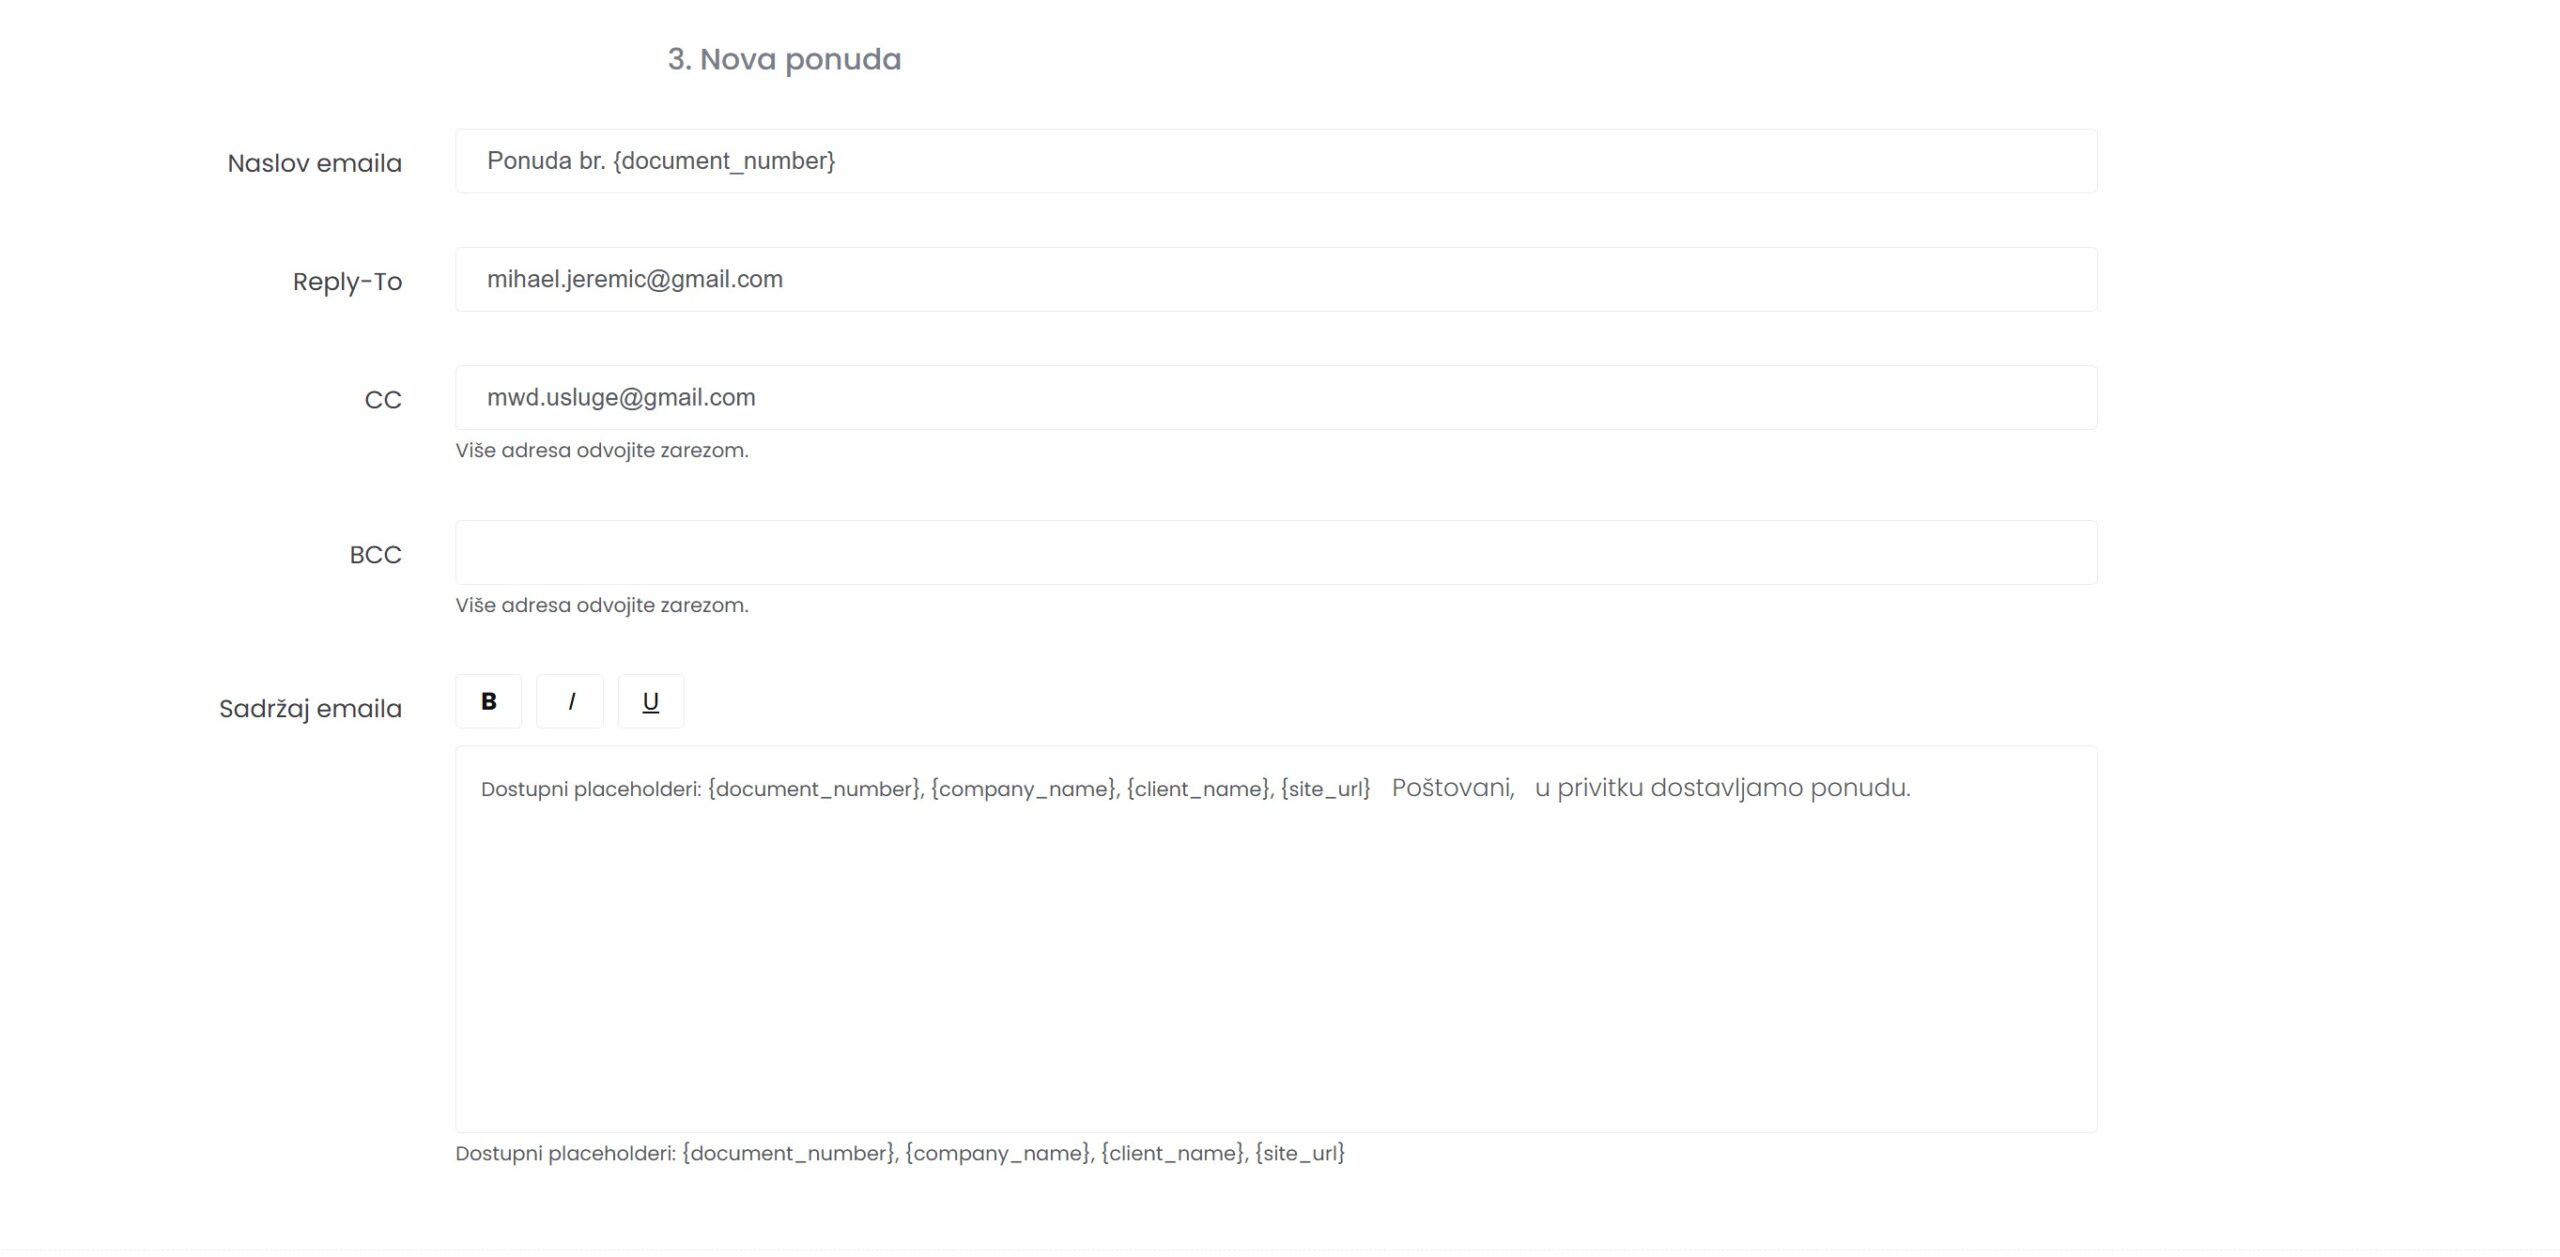
Task: Click the comma-separation hint under the CC field
Action: pyautogui.click(x=602, y=450)
